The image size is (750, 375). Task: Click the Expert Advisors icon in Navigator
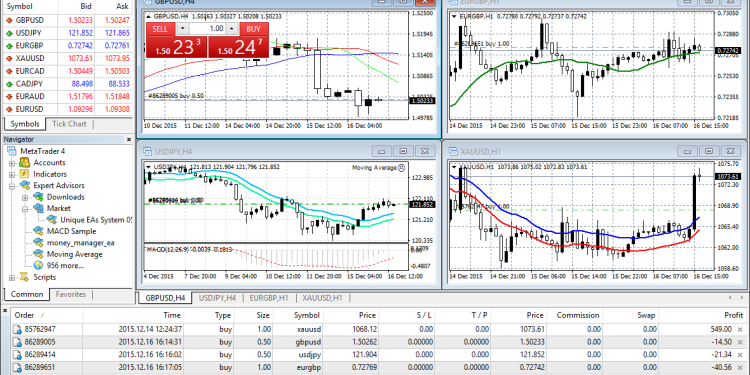click(25, 186)
